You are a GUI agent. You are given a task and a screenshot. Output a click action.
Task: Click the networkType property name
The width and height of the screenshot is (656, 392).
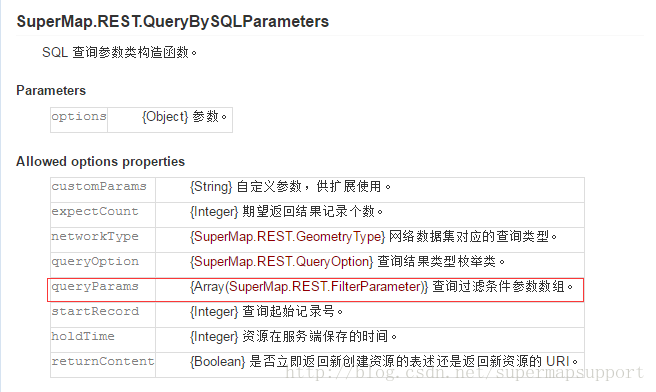point(95,237)
